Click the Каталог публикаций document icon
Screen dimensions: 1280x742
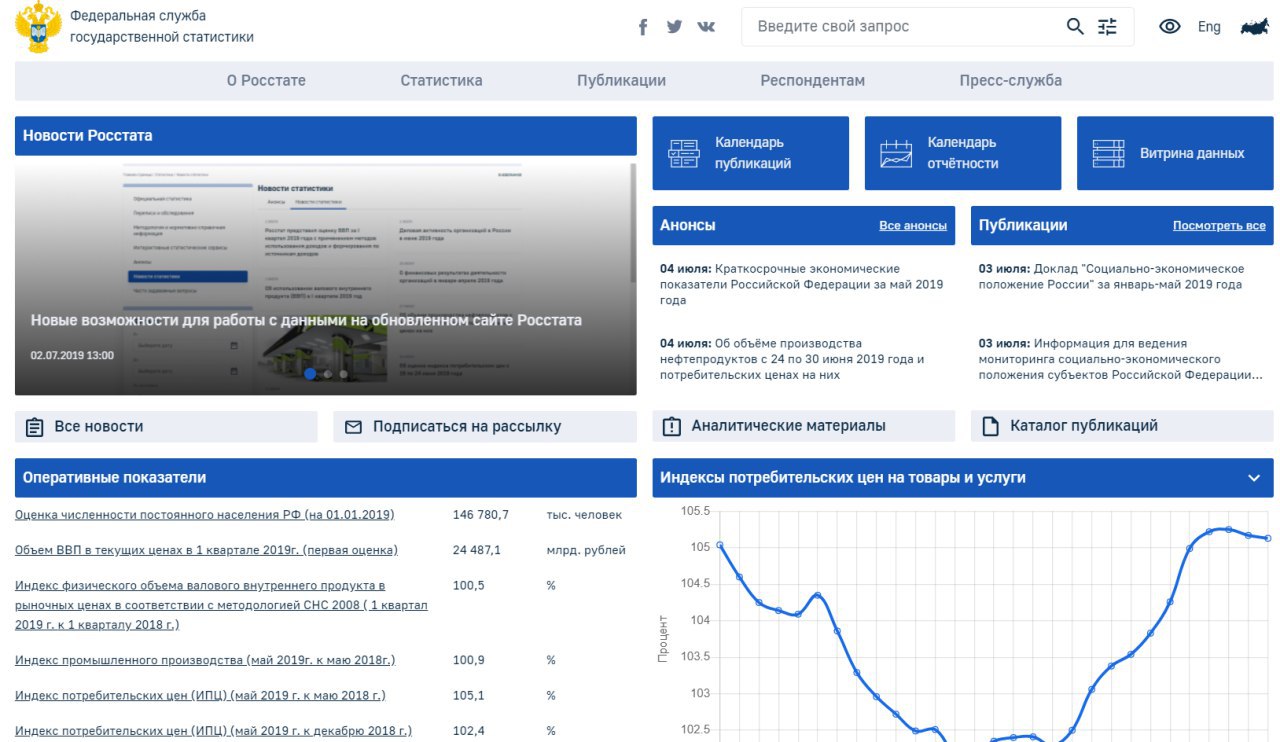[991, 427]
